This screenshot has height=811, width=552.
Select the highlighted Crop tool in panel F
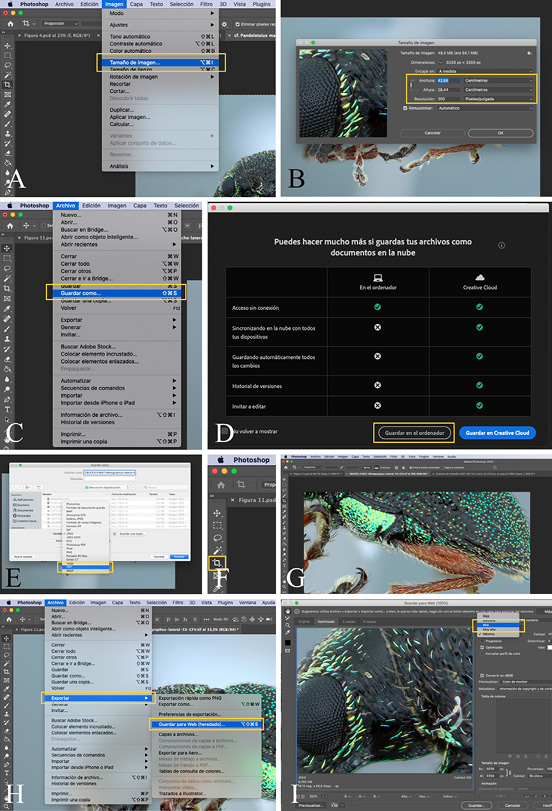[217, 563]
